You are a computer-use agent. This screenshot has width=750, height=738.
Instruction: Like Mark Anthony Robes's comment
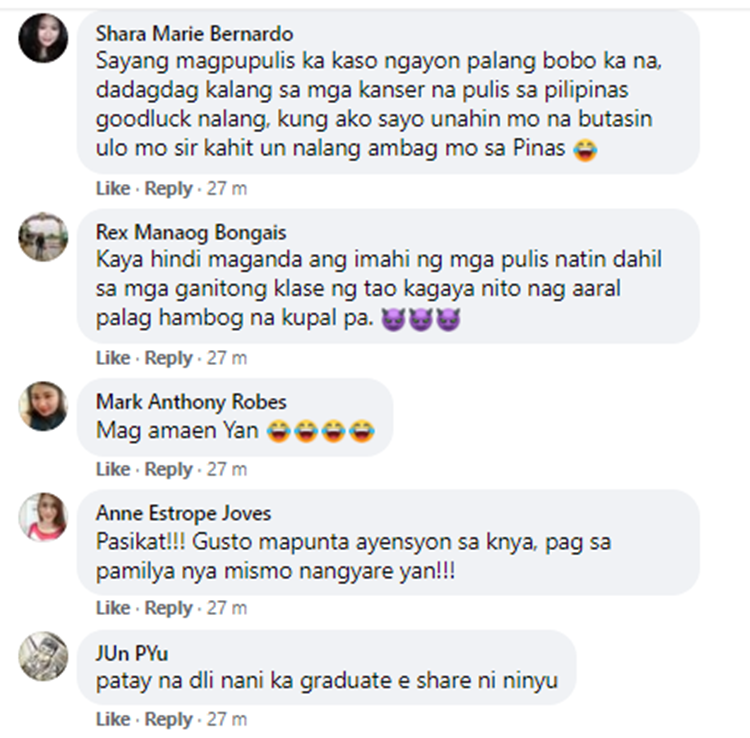(113, 469)
